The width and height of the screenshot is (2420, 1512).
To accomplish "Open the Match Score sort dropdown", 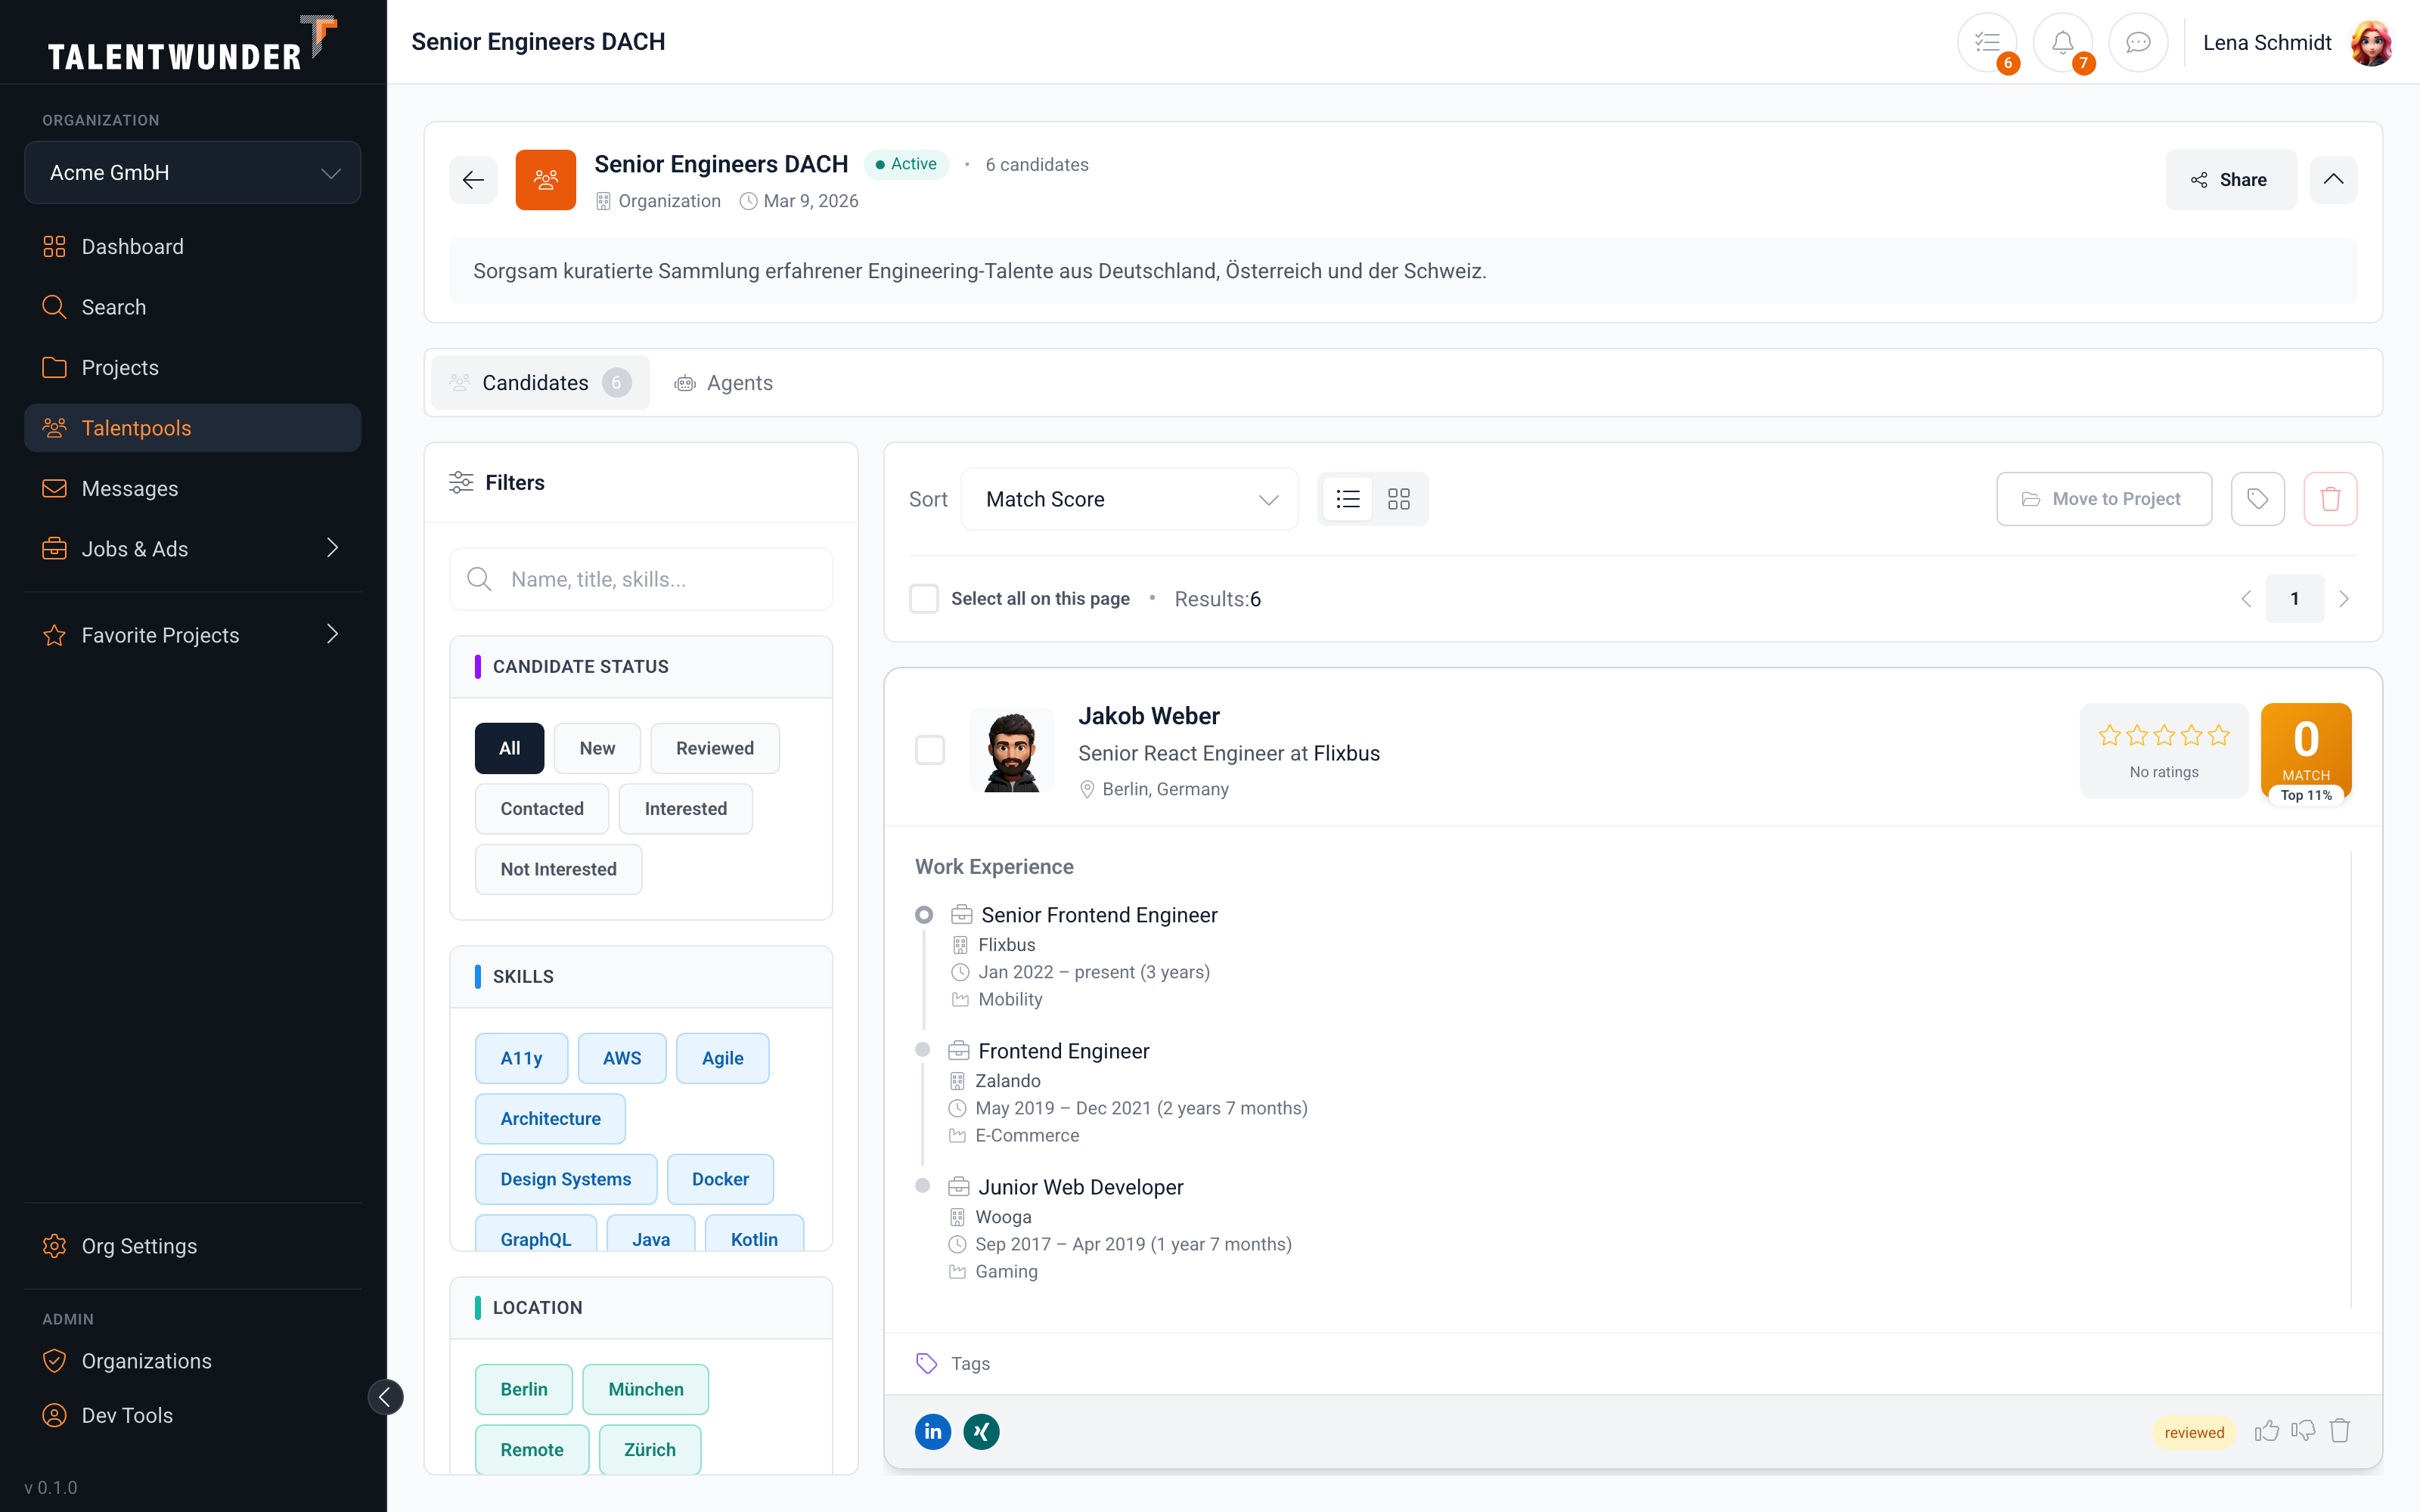I will click(1130, 499).
